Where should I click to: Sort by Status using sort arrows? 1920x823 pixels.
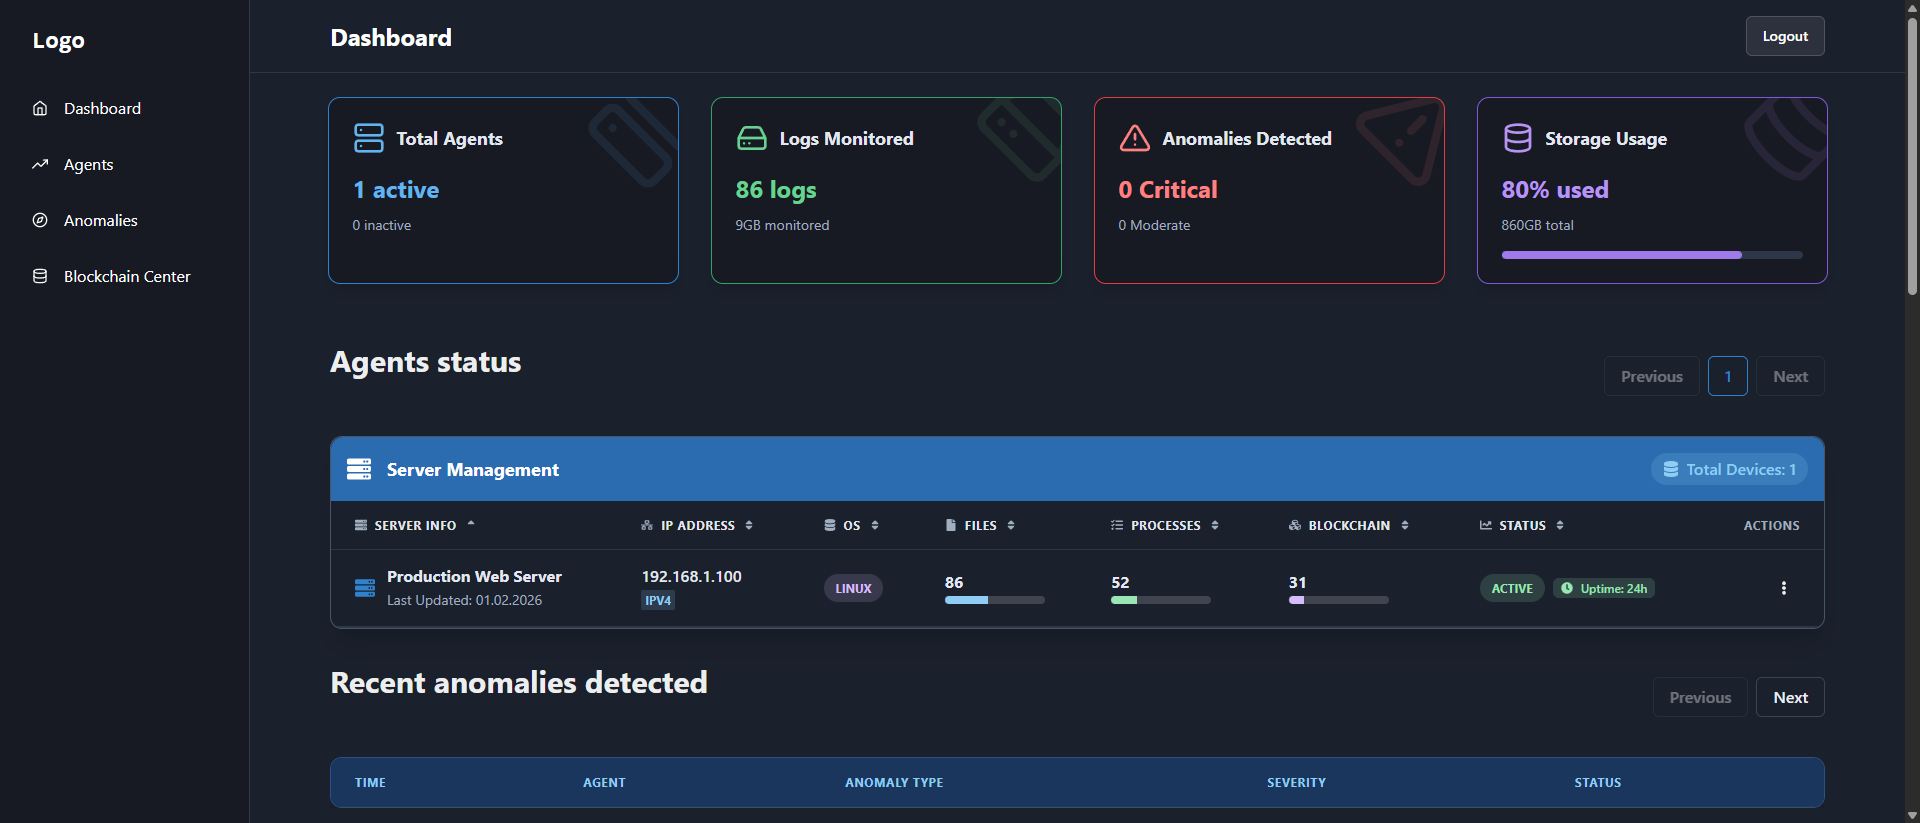[1560, 525]
